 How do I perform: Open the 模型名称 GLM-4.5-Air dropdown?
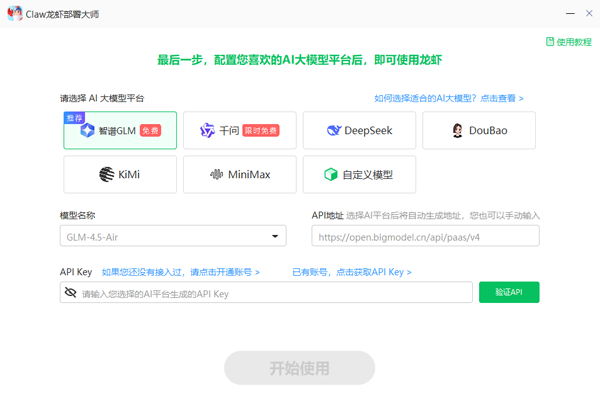(172, 236)
